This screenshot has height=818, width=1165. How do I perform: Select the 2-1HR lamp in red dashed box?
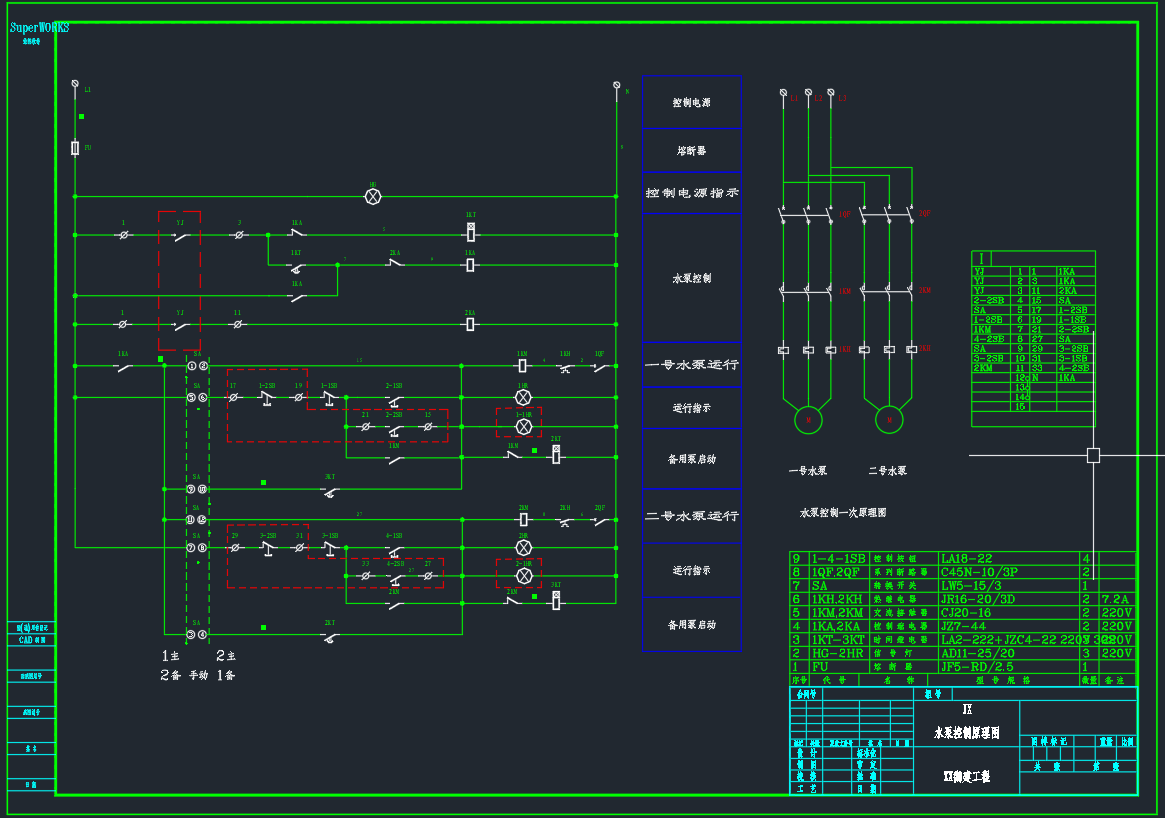click(522, 576)
